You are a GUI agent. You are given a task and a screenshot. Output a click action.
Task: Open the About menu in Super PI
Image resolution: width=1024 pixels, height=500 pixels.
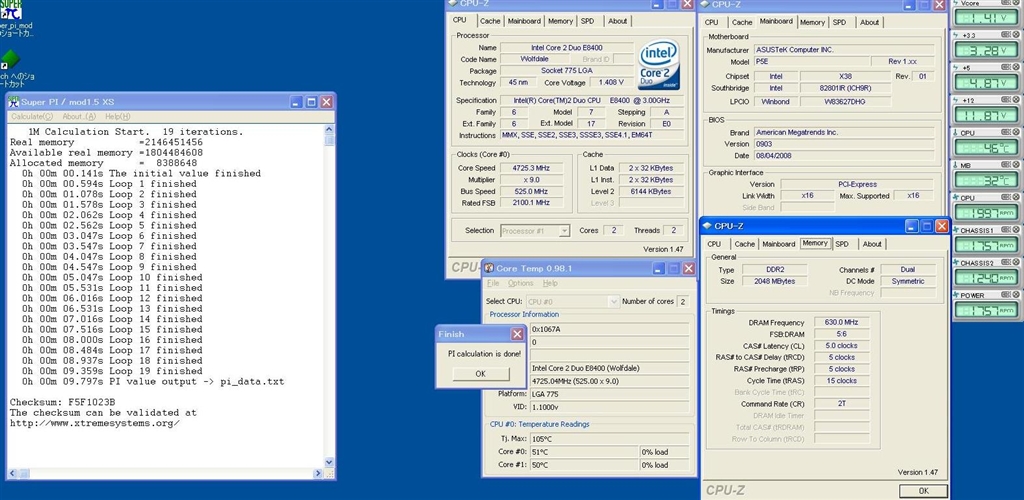[x=79, y=116]
